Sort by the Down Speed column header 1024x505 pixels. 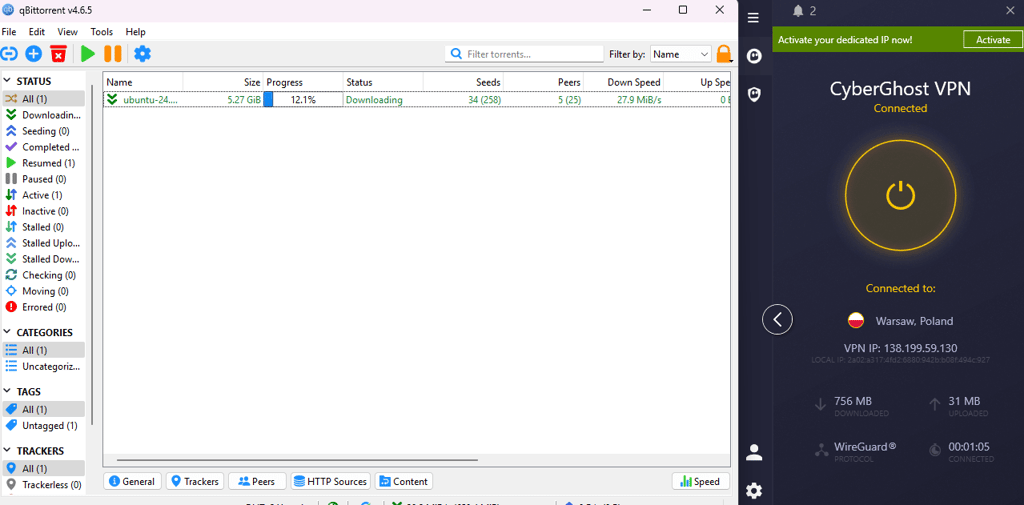pyautogui.click(x=623, y=82)
